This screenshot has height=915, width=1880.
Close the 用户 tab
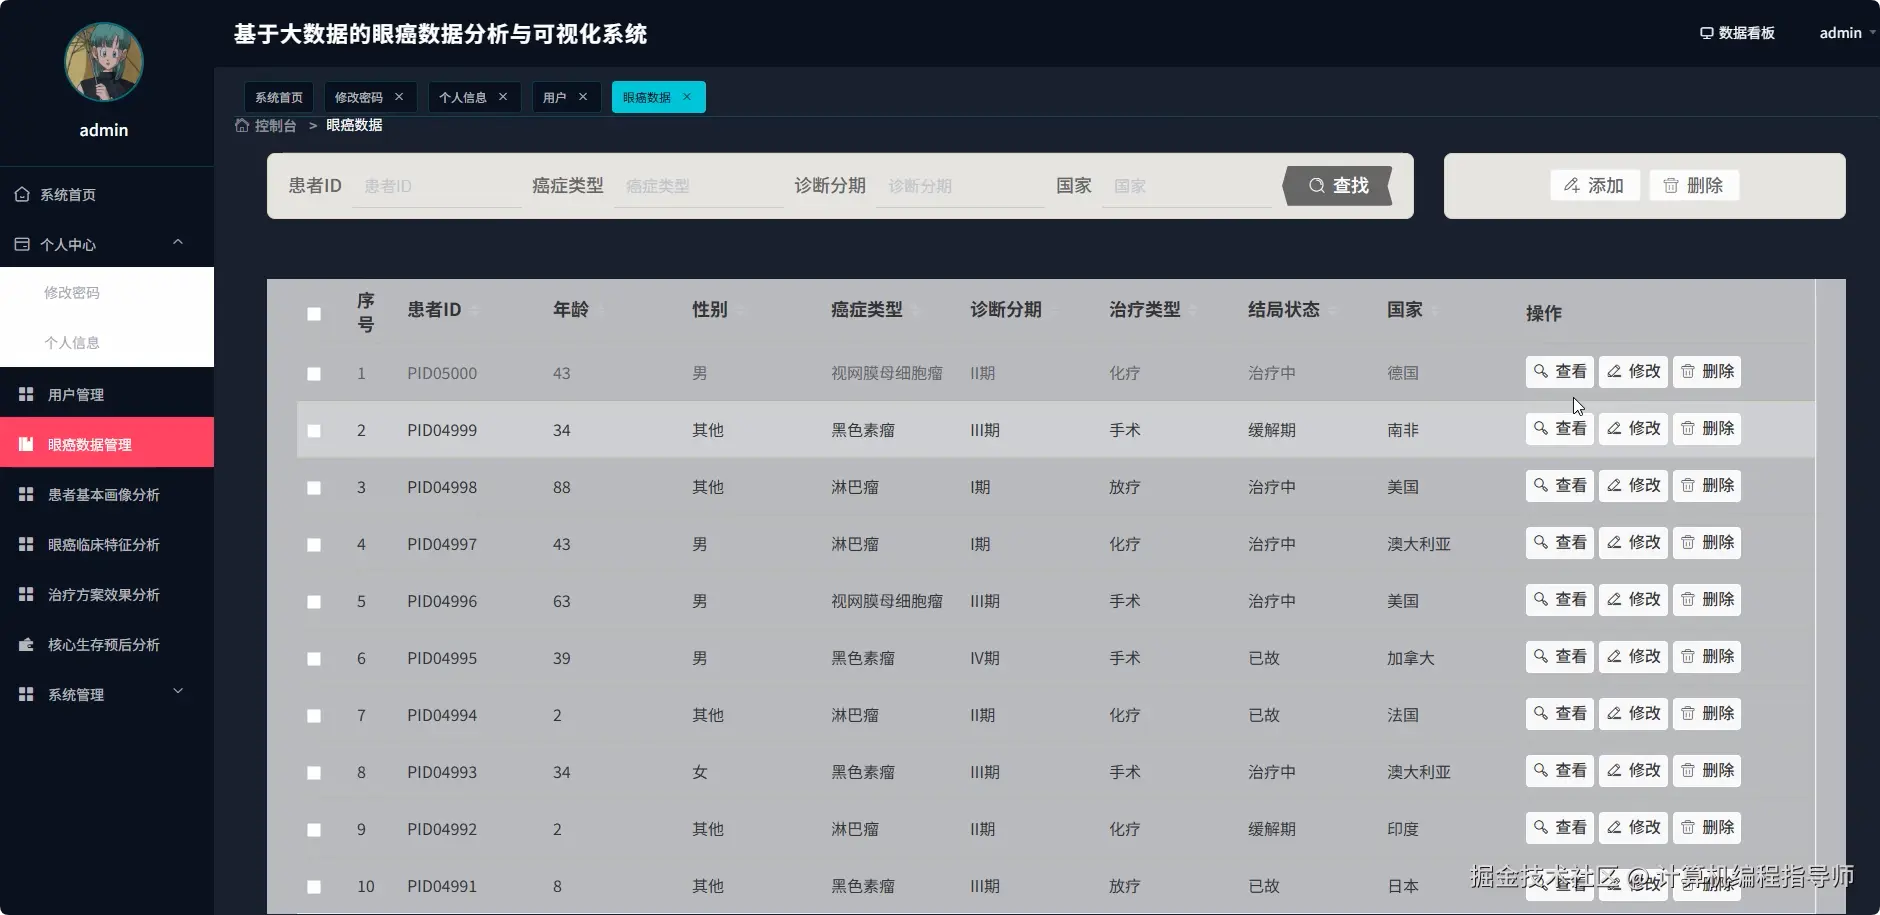coord(583,97)
